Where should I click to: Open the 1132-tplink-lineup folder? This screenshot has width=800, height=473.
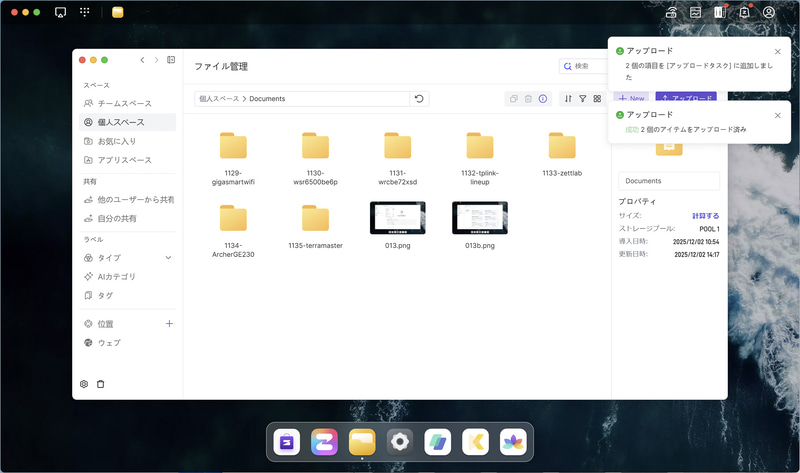tap(480, 146)
